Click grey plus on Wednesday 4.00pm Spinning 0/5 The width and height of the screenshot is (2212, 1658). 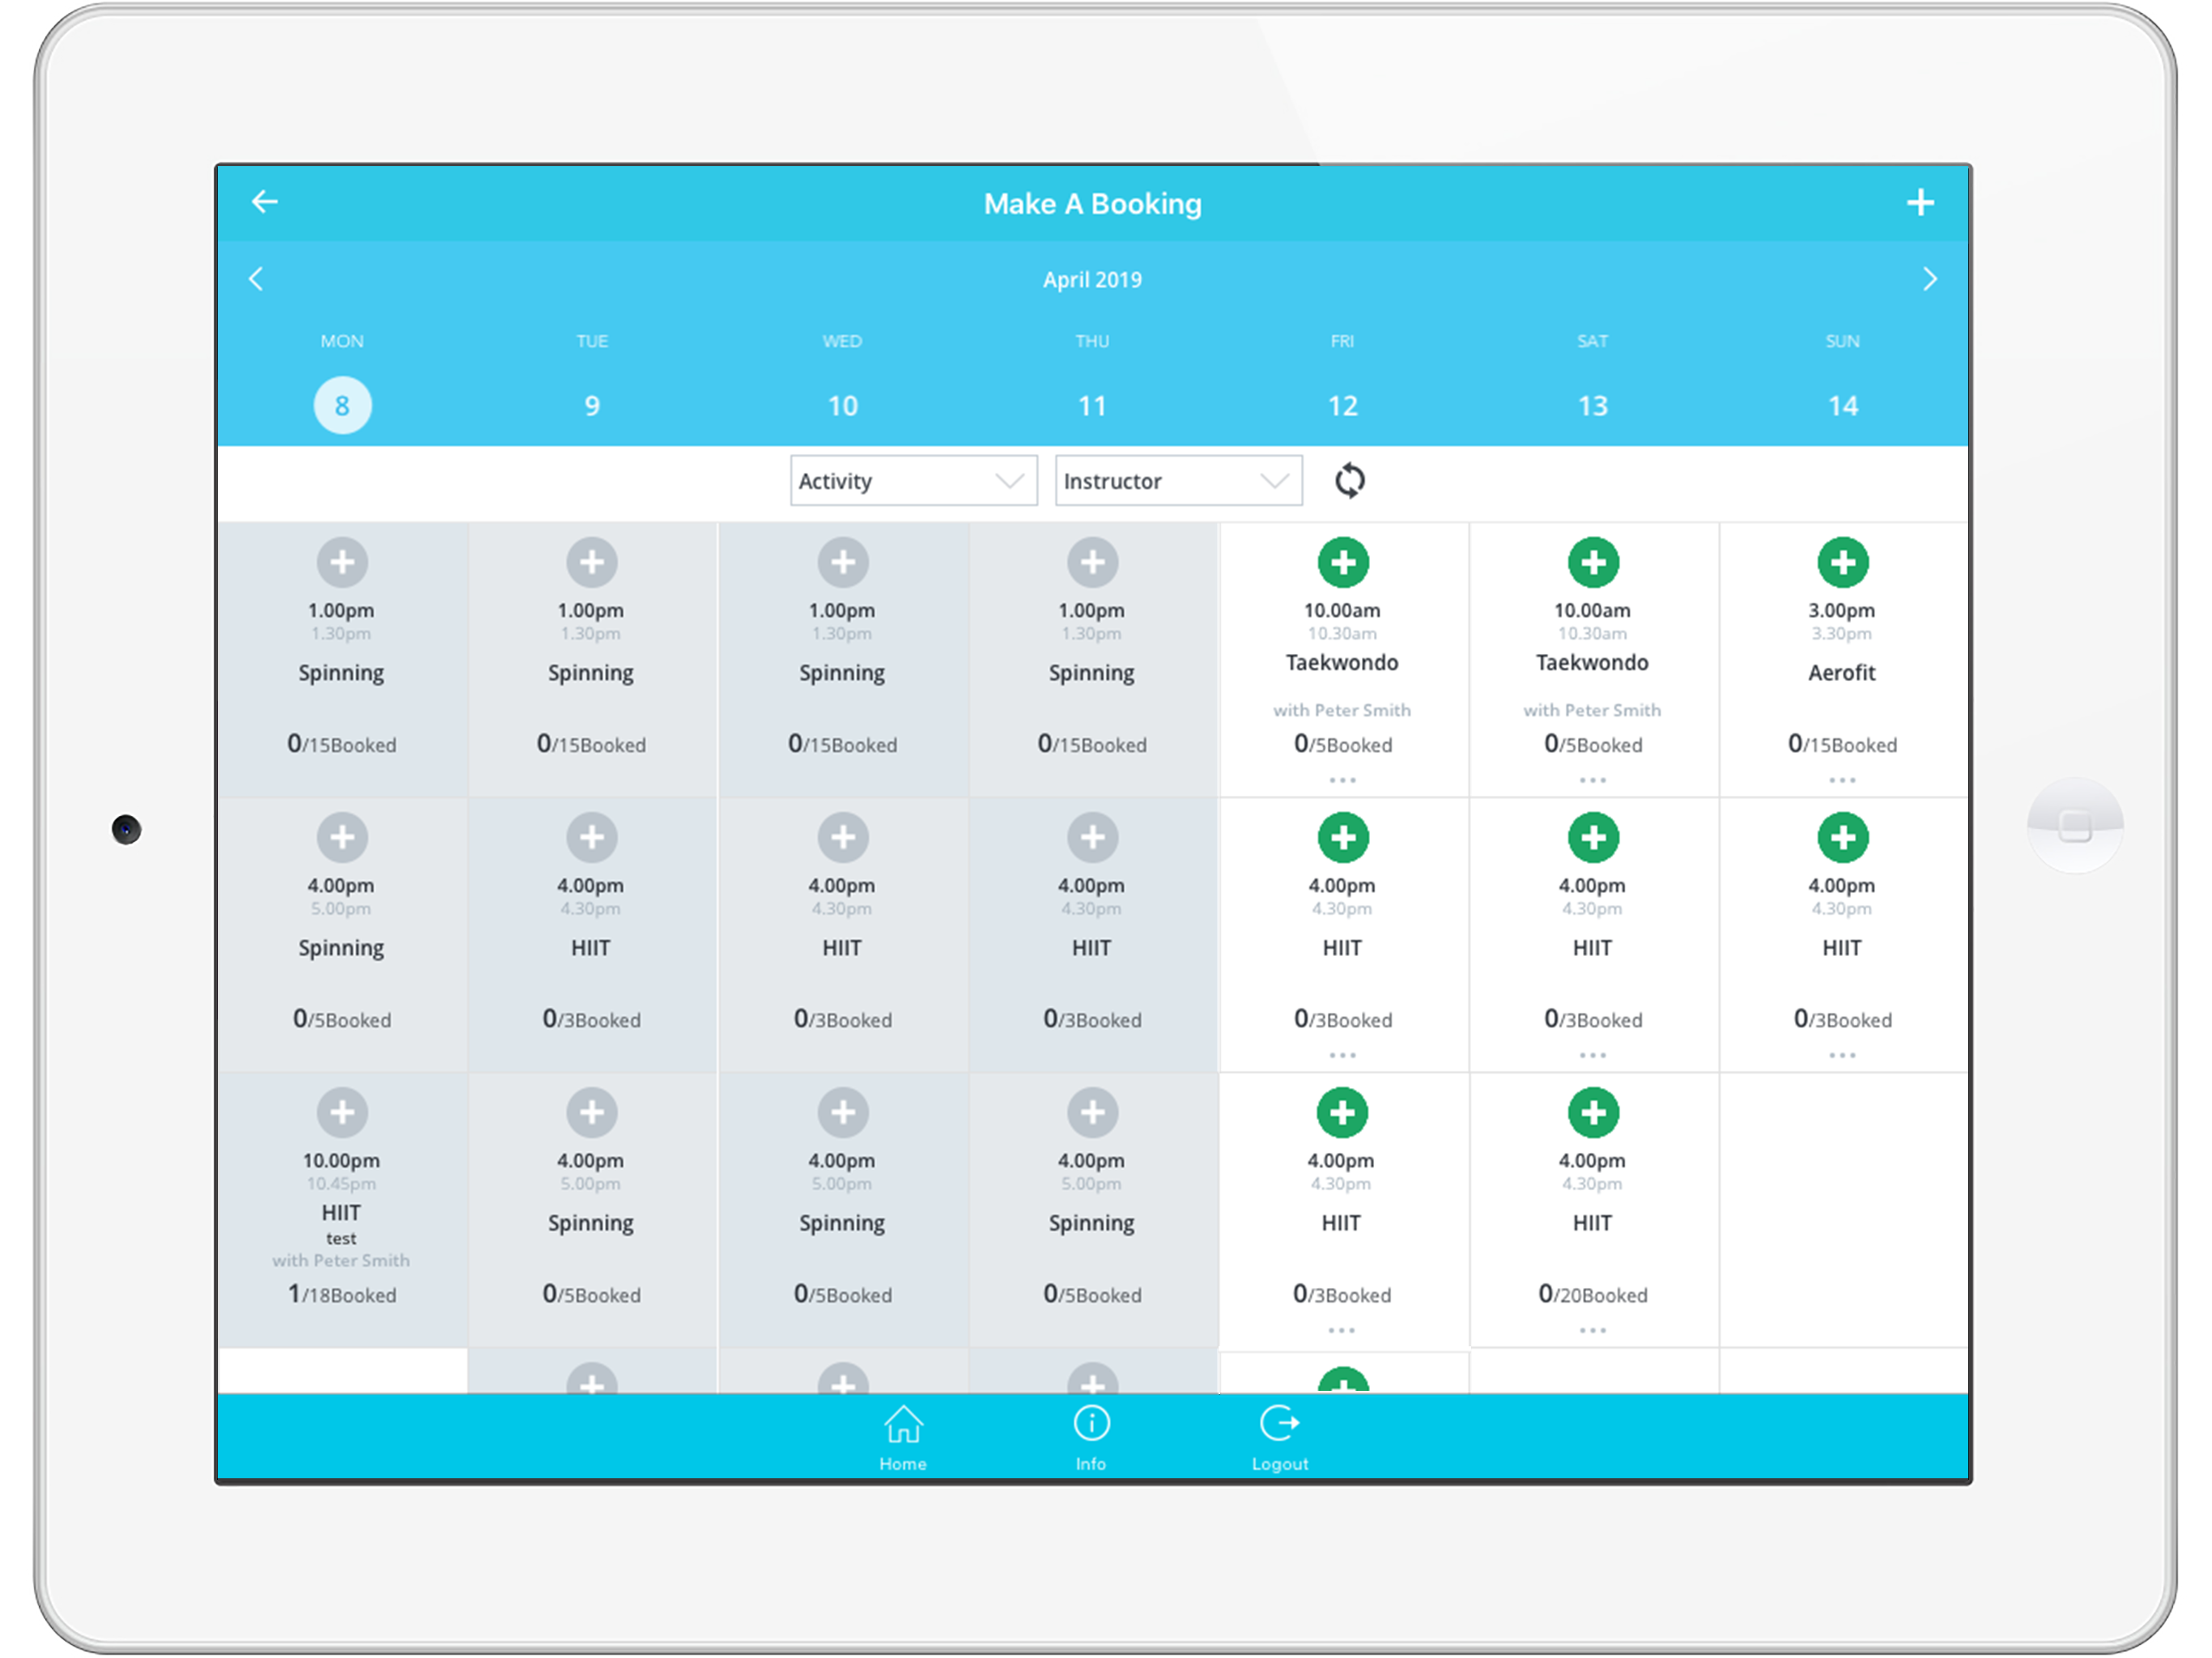[842, 1113]
